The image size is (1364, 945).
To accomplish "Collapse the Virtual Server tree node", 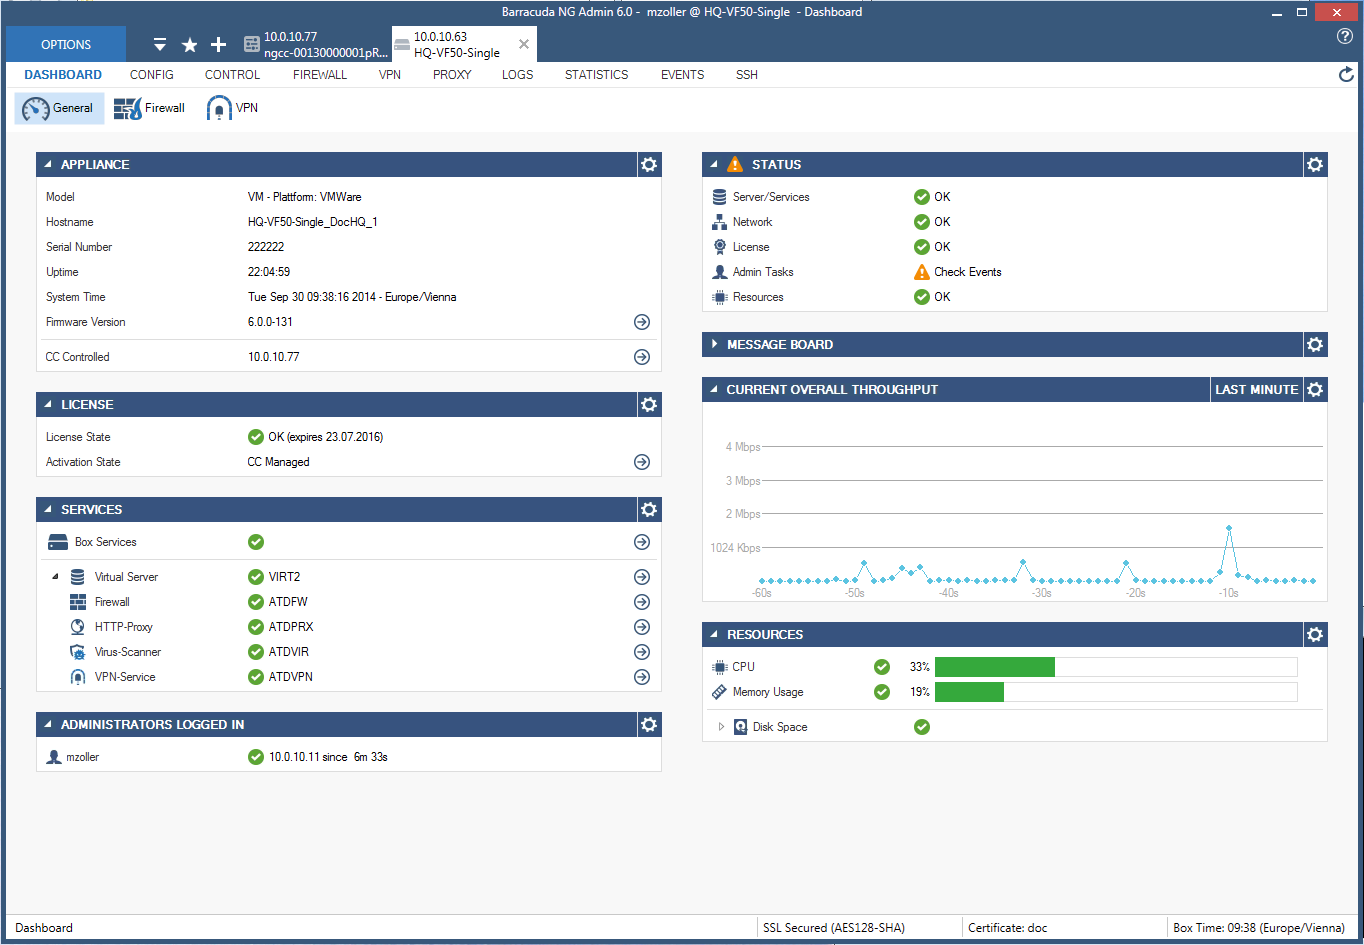I will click(55, 577).
